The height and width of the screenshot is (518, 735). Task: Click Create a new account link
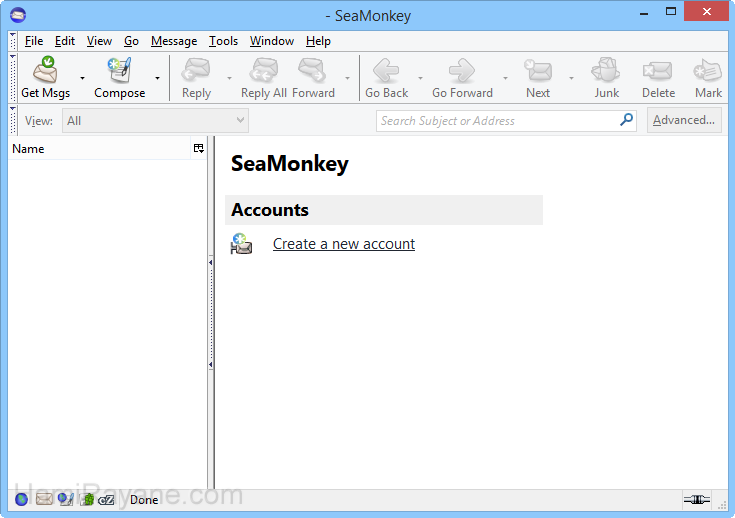click(x=344, y=244)
